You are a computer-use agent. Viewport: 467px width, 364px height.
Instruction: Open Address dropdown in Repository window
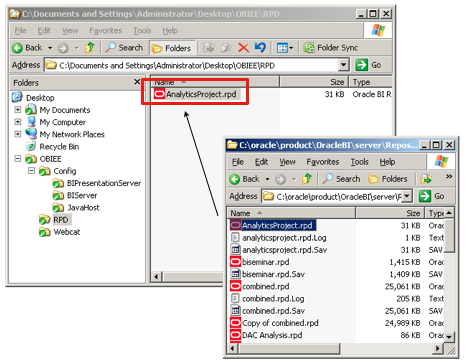click(407, 196)
